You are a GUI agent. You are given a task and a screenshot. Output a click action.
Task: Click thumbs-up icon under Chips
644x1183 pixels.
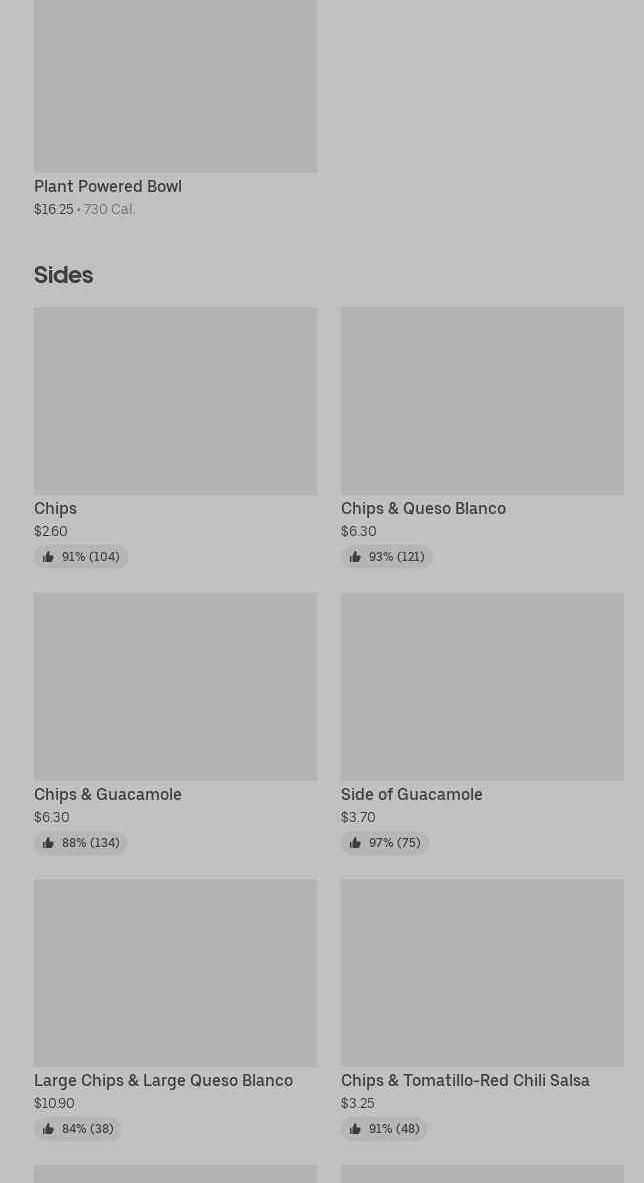[48, 557]
